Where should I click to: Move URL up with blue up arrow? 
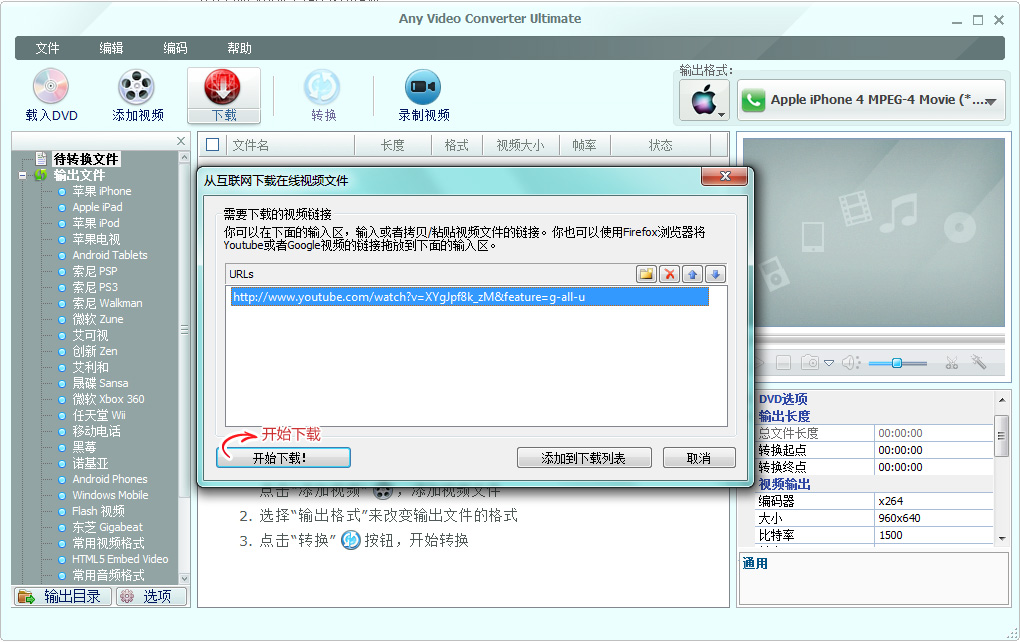pos(692,274)
